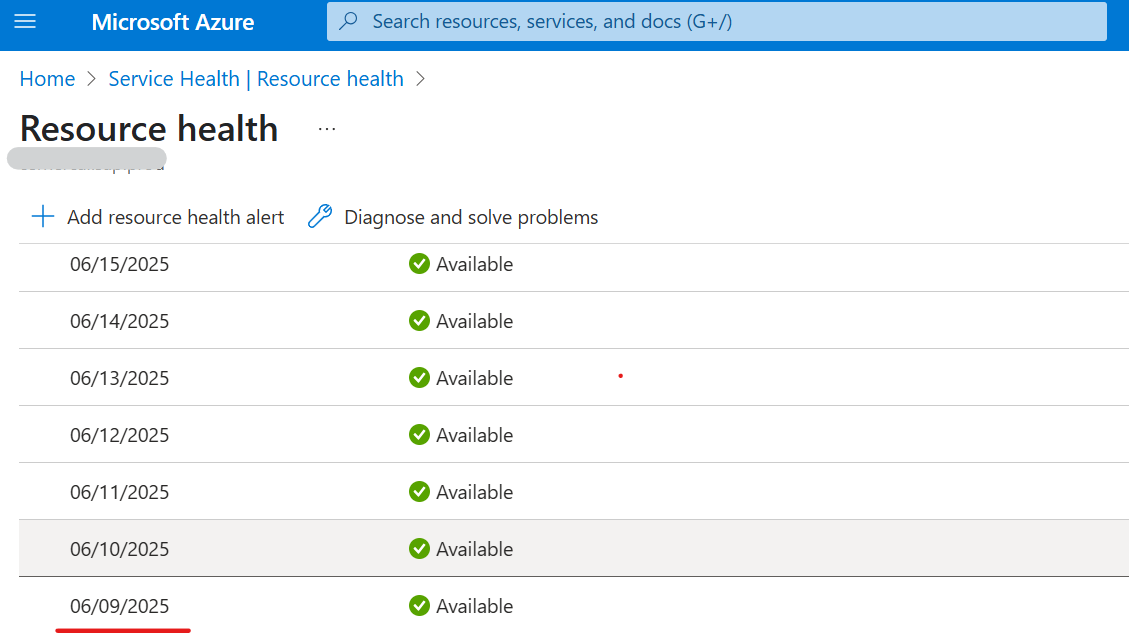Go to Home via the breadcrumb
The width and height of the screenshot is (1129, 633).
coord(47,78)
